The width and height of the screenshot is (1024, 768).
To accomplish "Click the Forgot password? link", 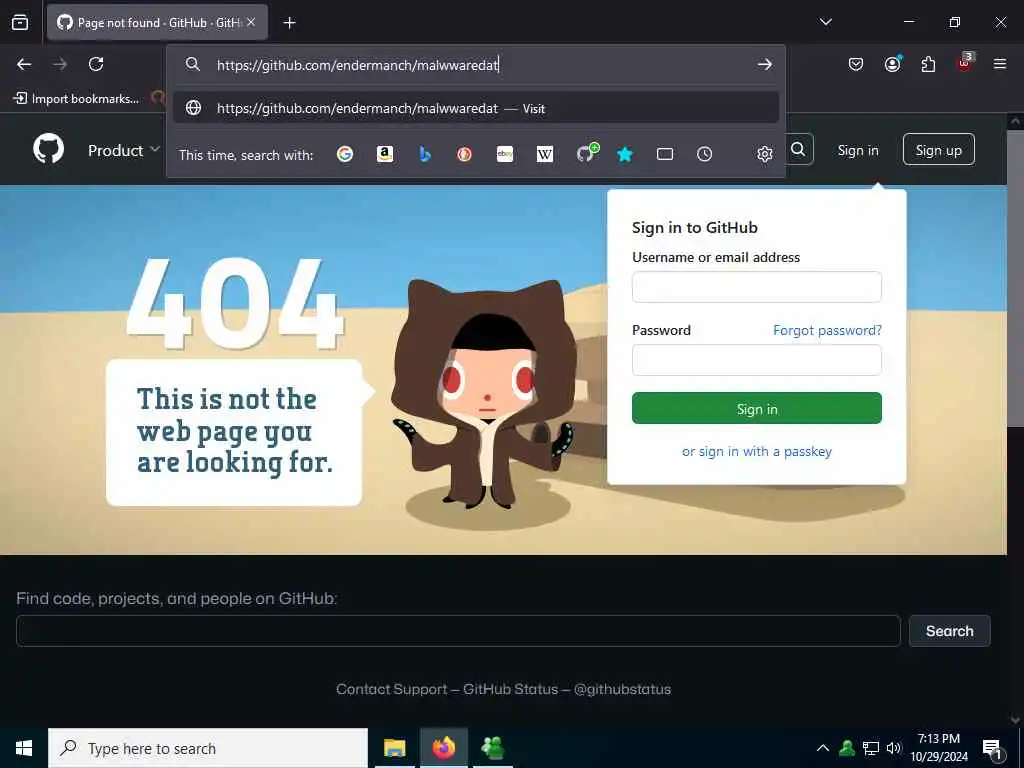I will click(x=827, y=330).
